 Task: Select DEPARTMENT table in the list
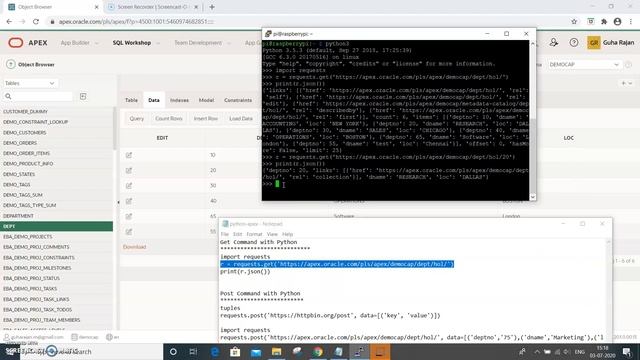[56, 216]
